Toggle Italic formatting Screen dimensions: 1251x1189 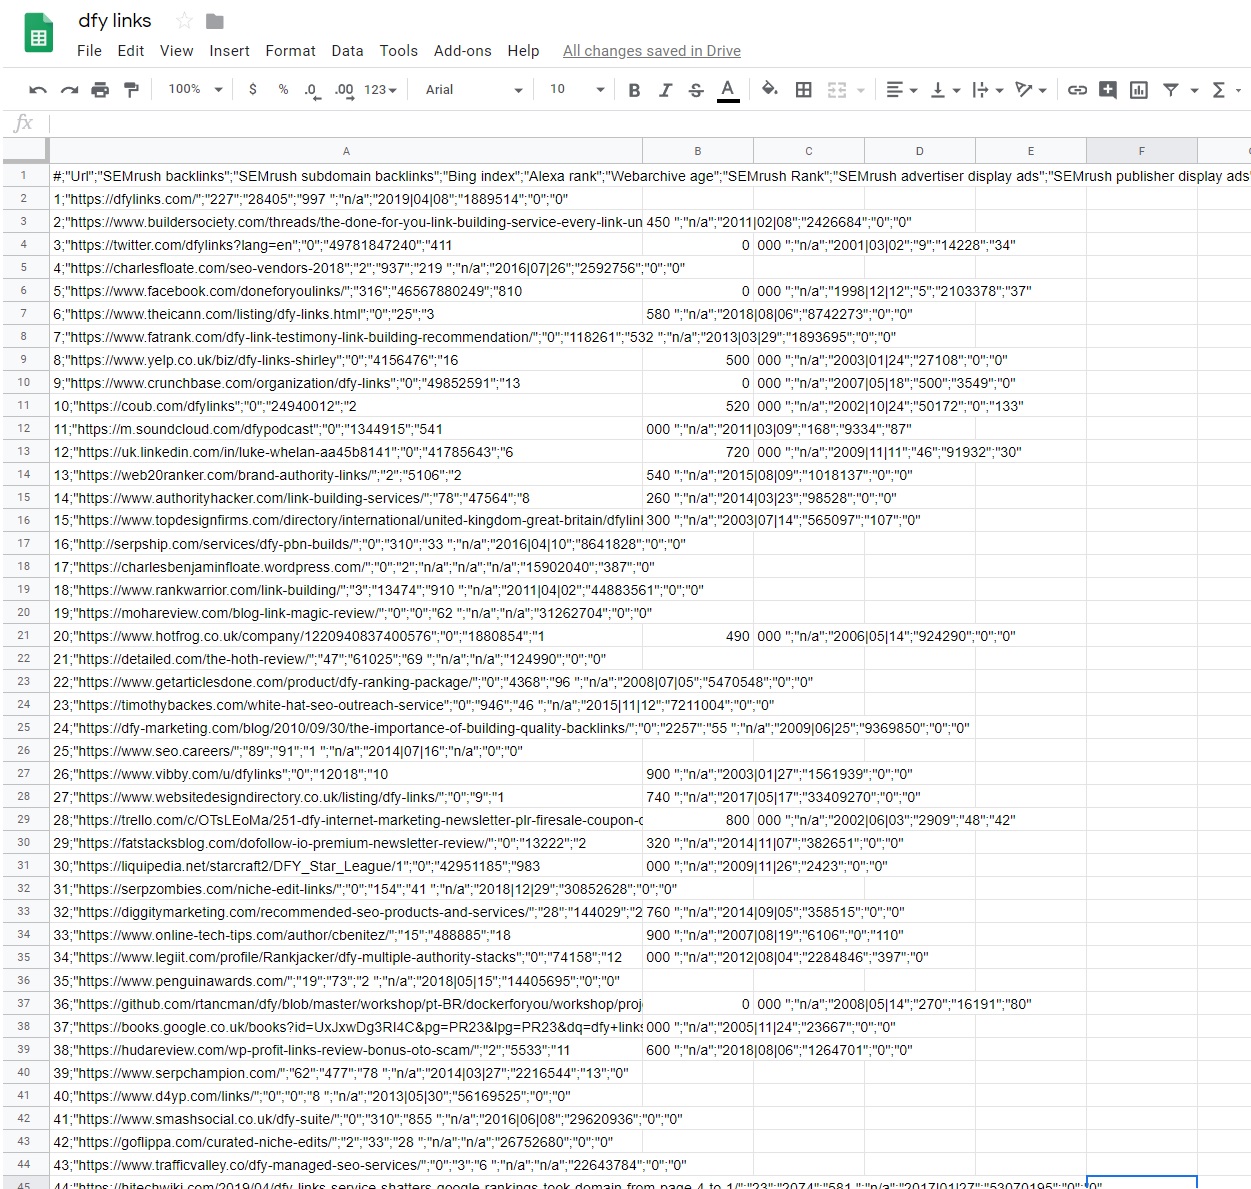pyautogui.click(x=665, y=90)
